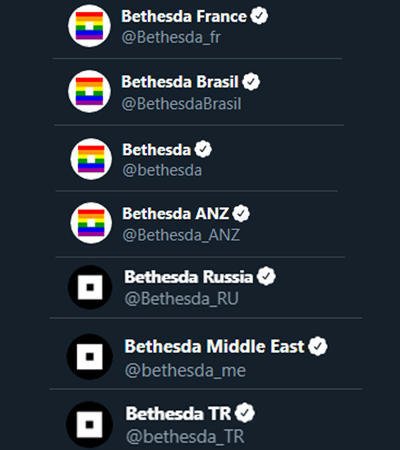Visit the @bethesda handle link
The image size is (400, 450).
162,170
